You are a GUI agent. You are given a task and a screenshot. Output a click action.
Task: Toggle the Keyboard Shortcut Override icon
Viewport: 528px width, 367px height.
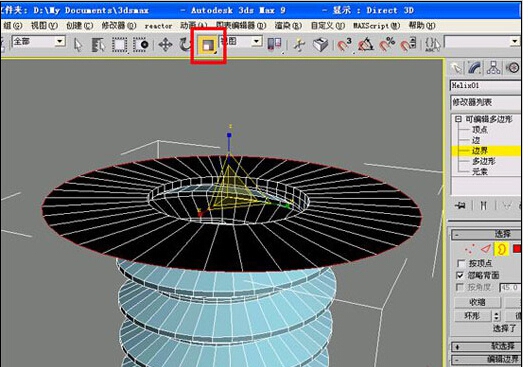point(320,45)
